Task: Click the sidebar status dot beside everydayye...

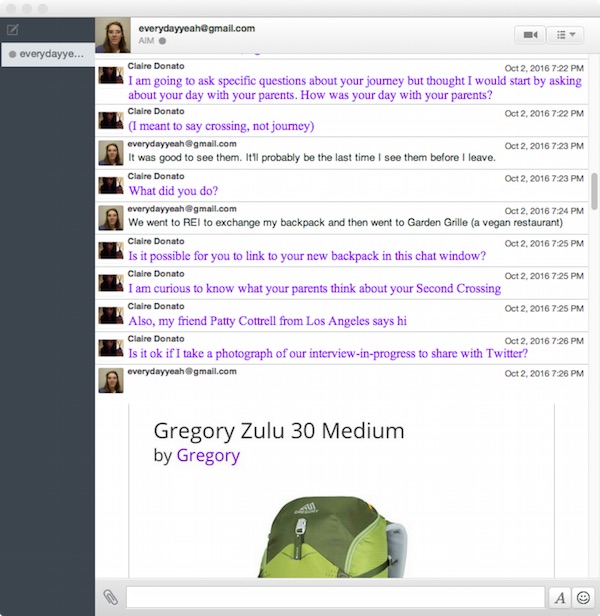Action: (x=12, y=54)
